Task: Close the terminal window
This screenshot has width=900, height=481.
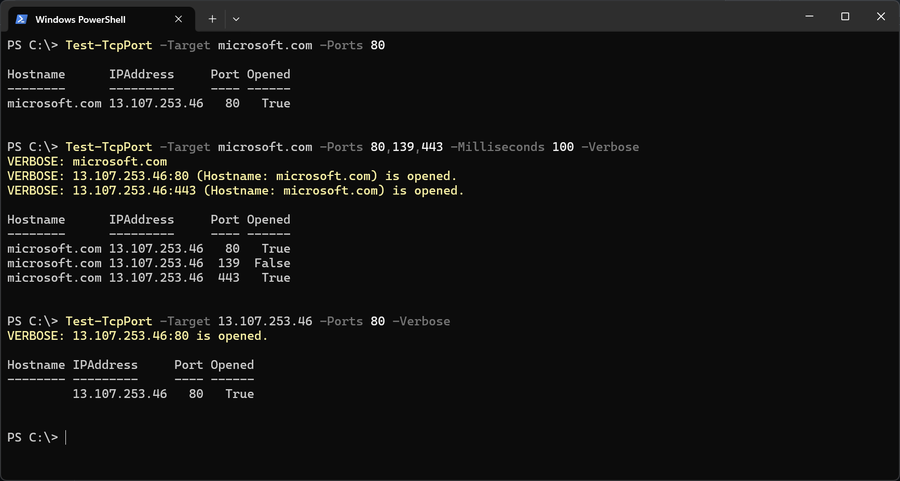Action: click(x=881, y=17)
